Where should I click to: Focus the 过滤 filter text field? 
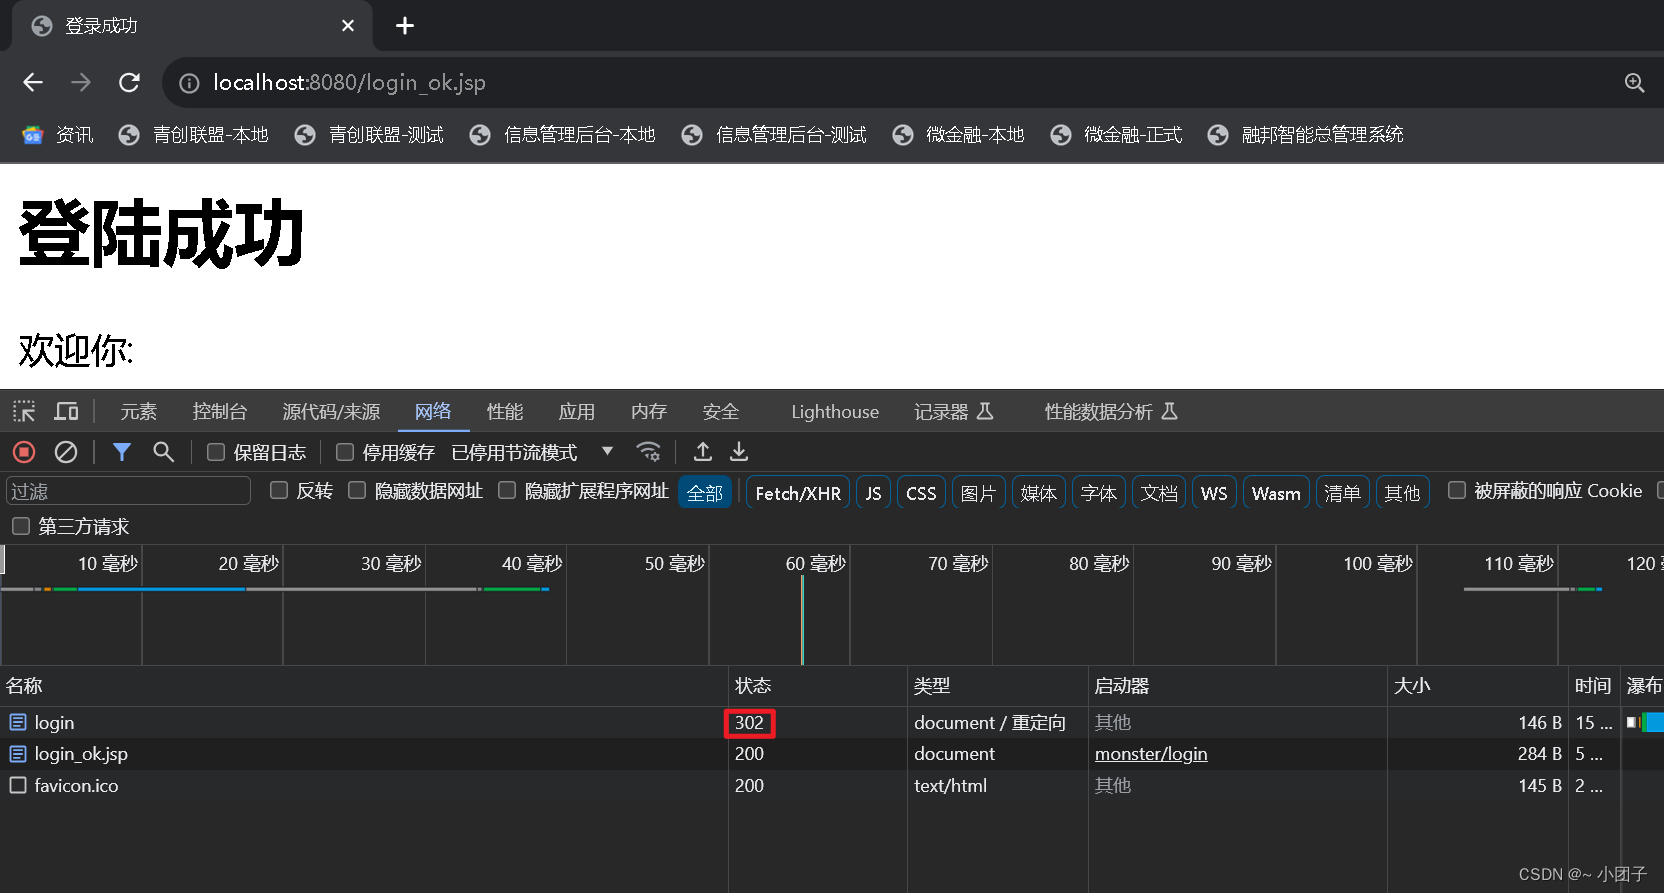[x=128, y=491]
